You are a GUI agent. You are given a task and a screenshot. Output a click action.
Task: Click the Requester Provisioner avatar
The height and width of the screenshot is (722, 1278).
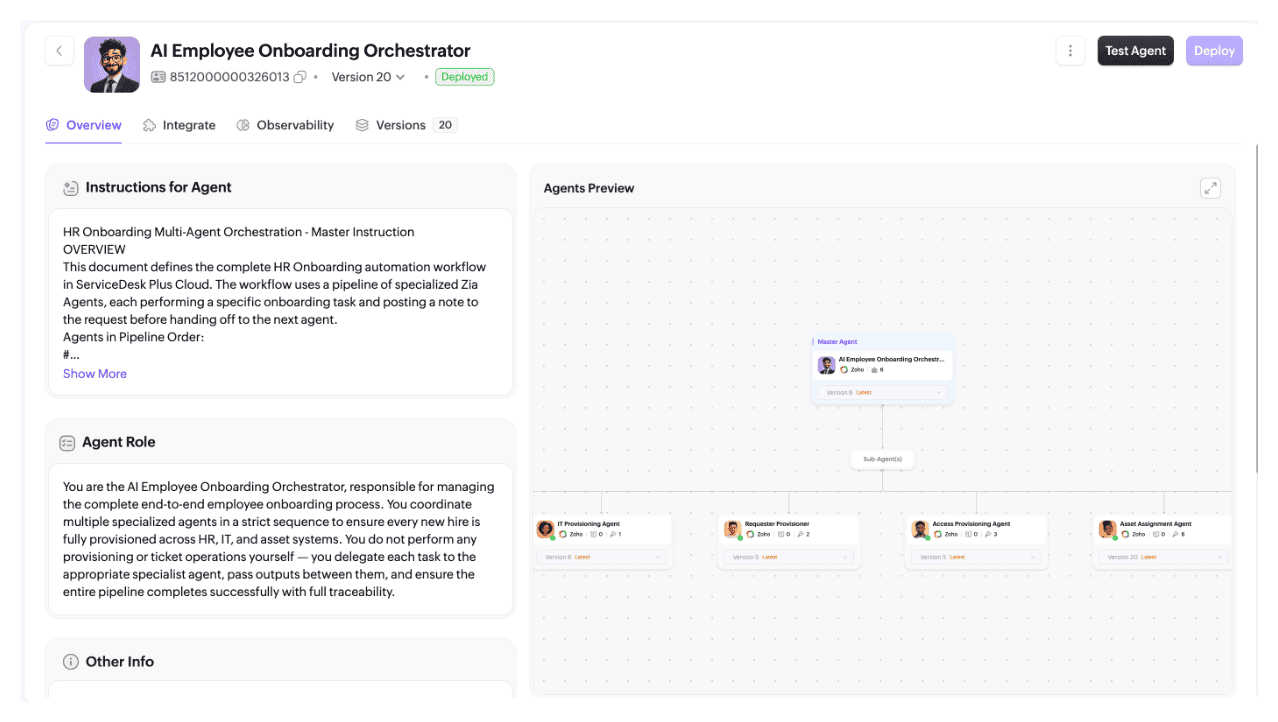(732, 529)
